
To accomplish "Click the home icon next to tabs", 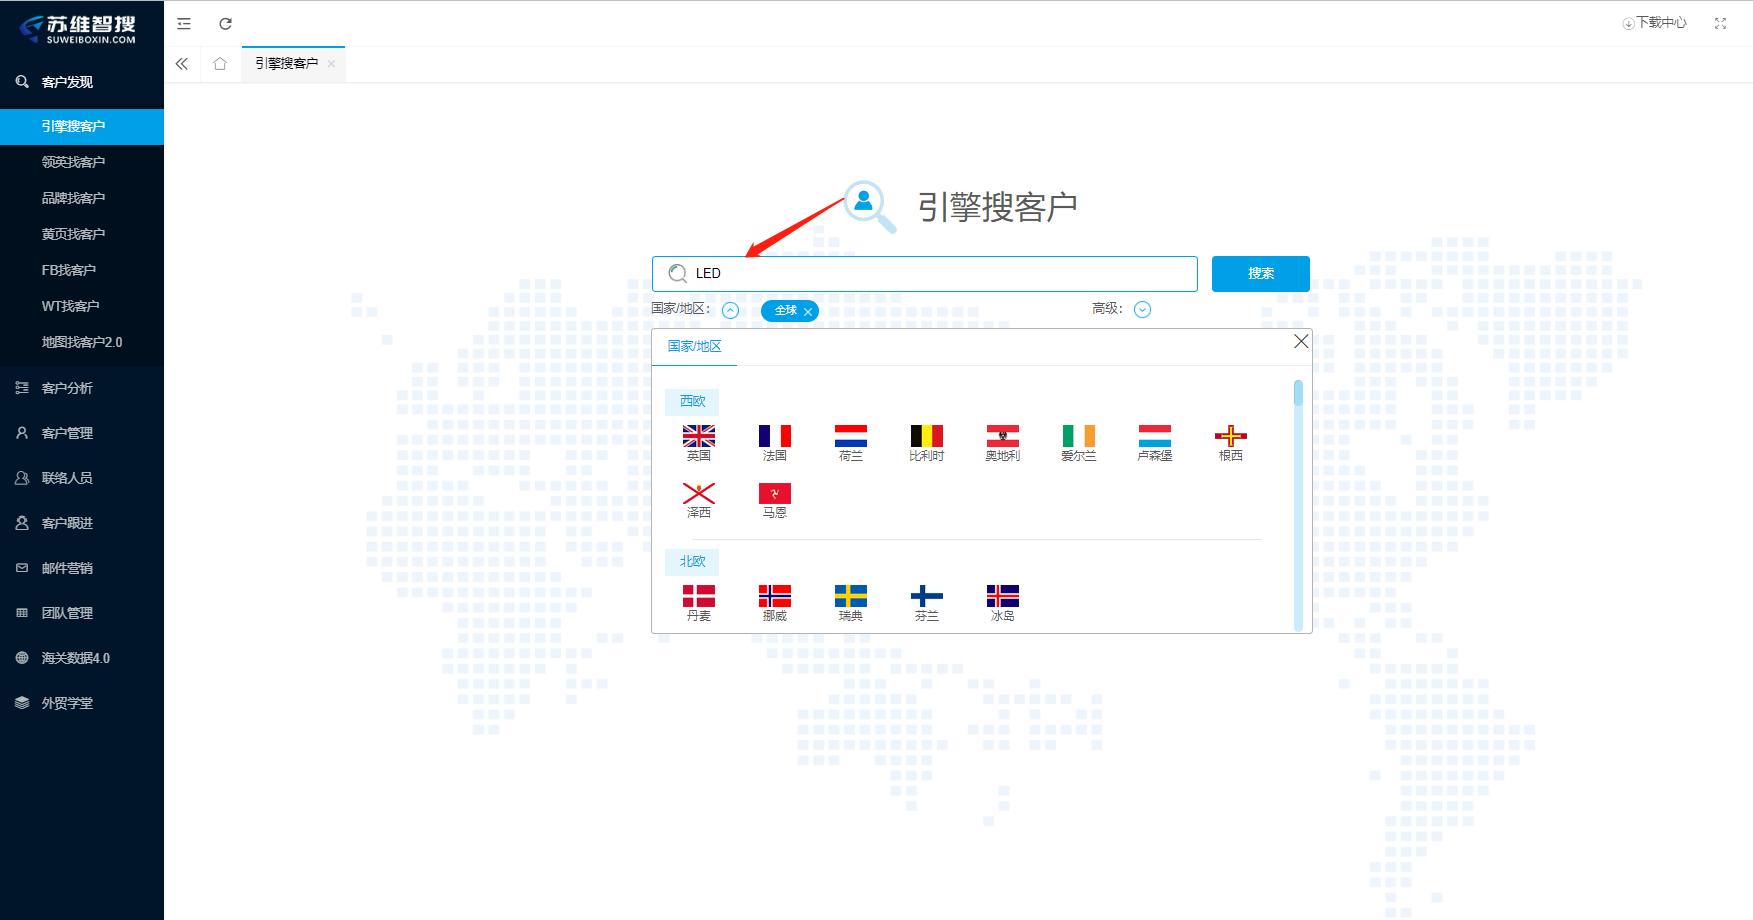I will point(220,63).
